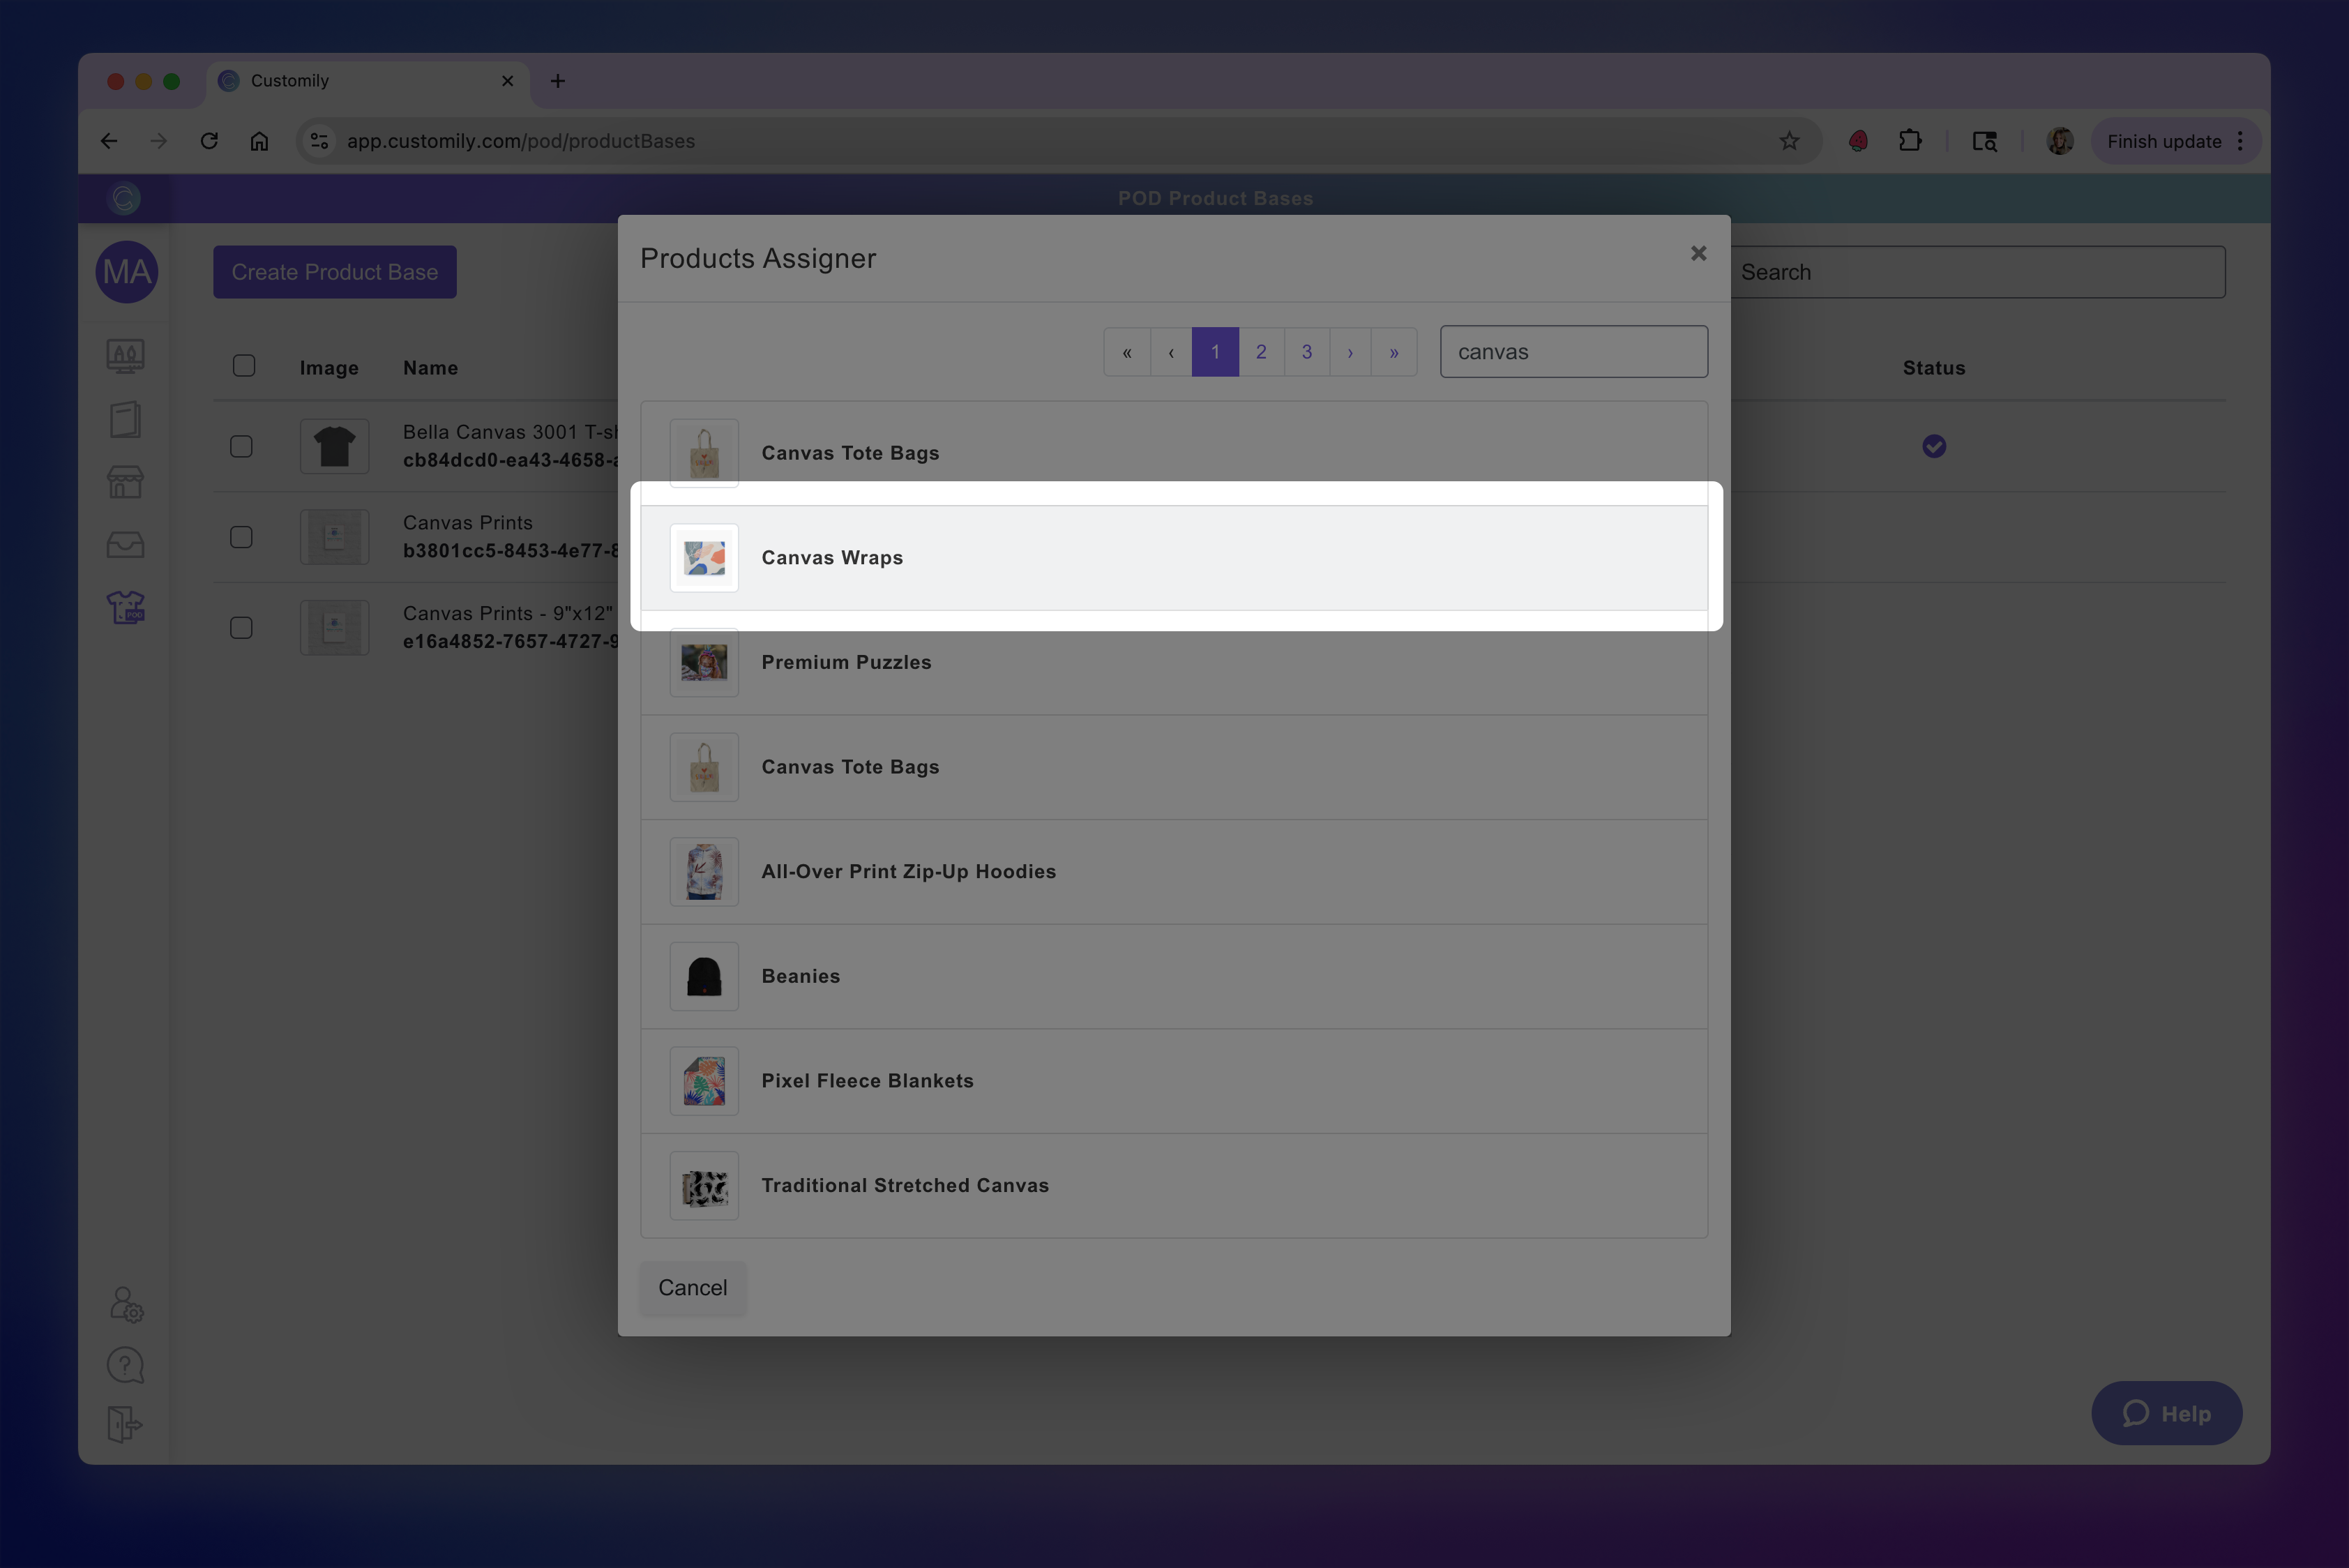
Task: Select the Pixel Fleece Blankets product
Action: coord(1174,1081)
